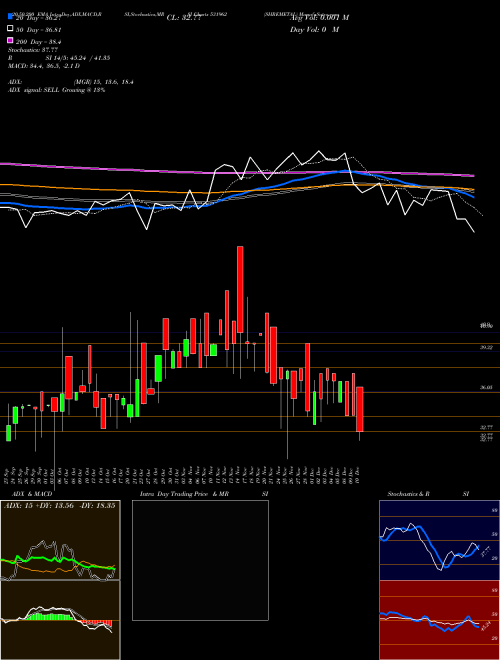Click the 'Stochastics & R' panel title

409,494
